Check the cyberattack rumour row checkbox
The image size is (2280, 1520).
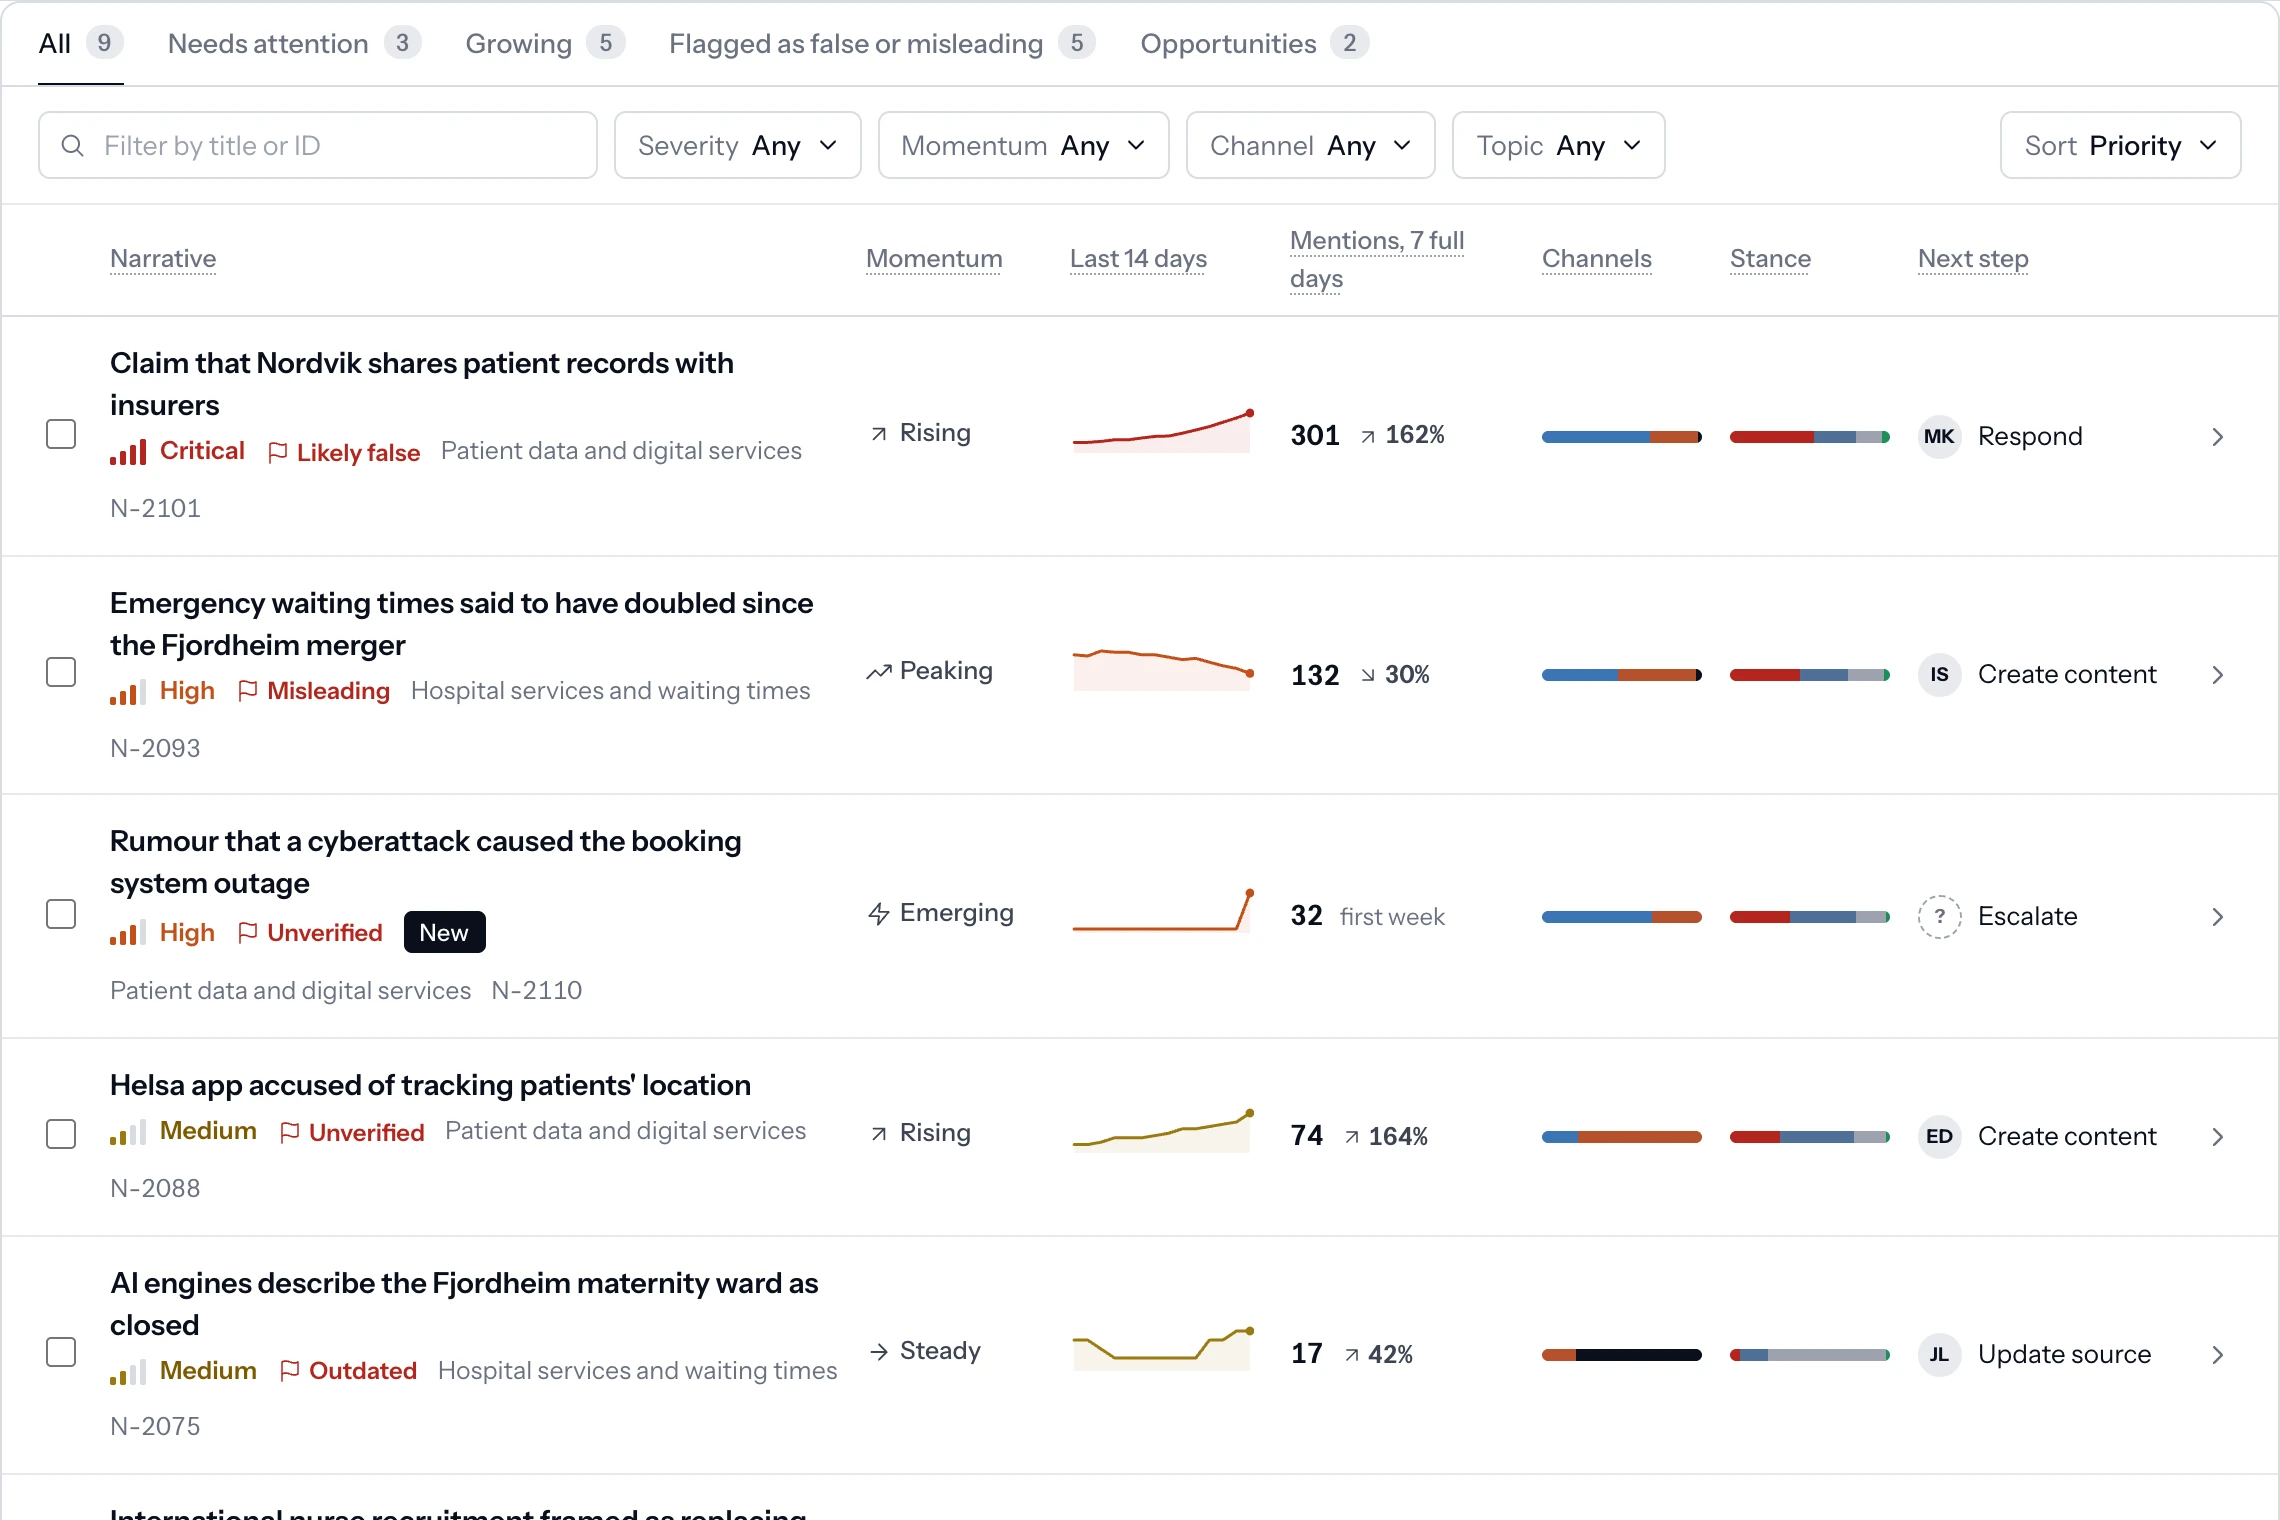point(61,914)
